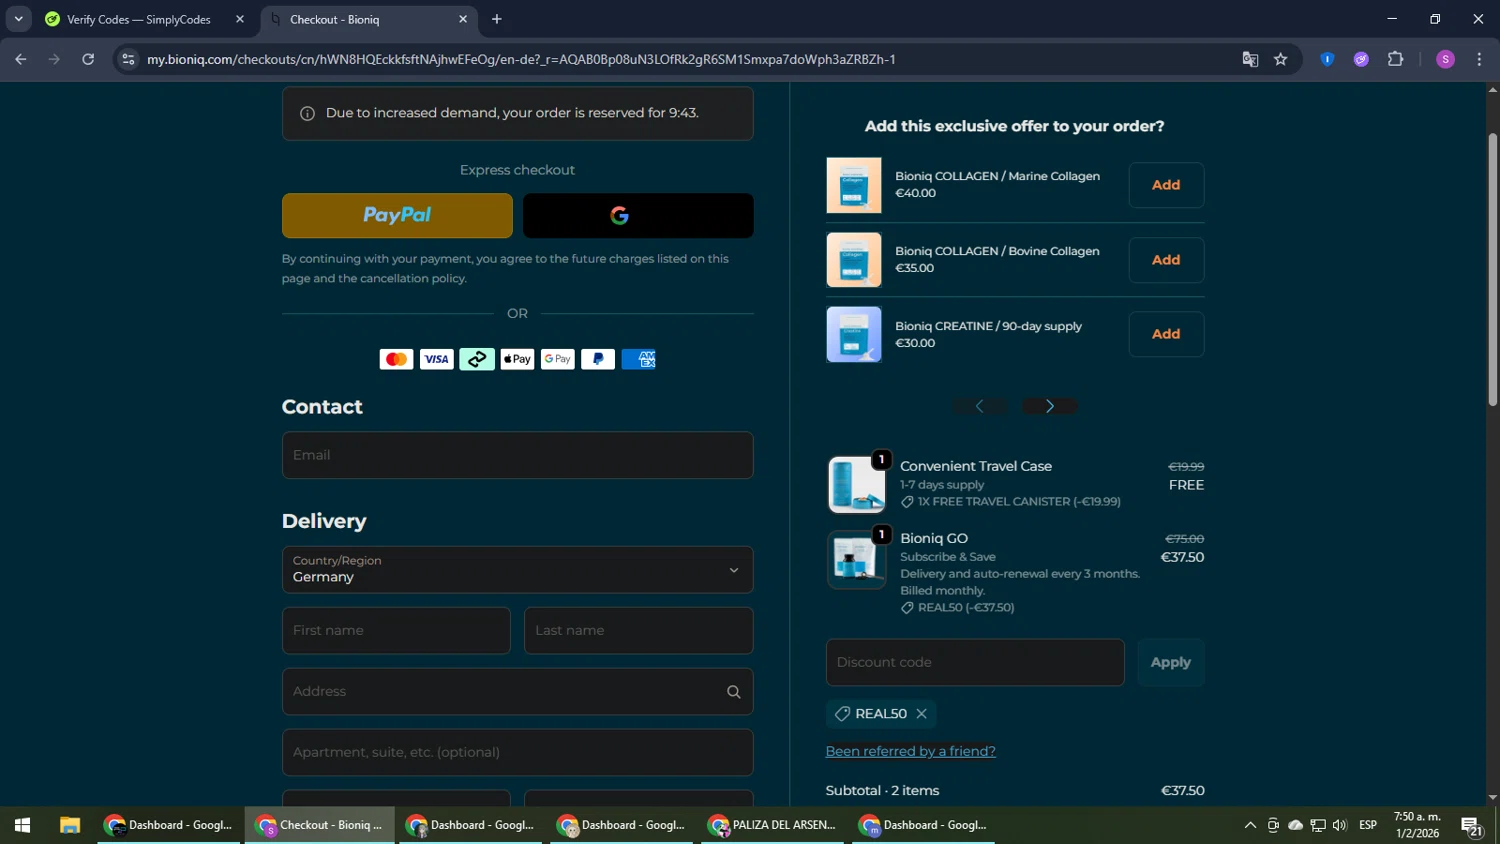Pay with the Google express button

(638, 215)
